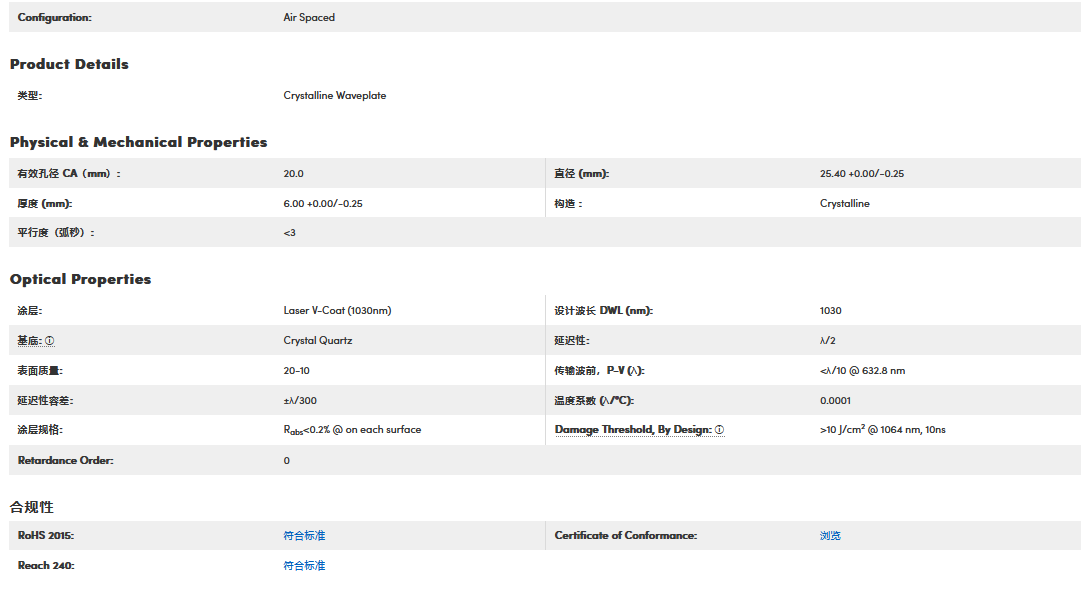Open the Reach 240 符合标准 link
This screenshot has width=1088, height=596.
point(304,566)
